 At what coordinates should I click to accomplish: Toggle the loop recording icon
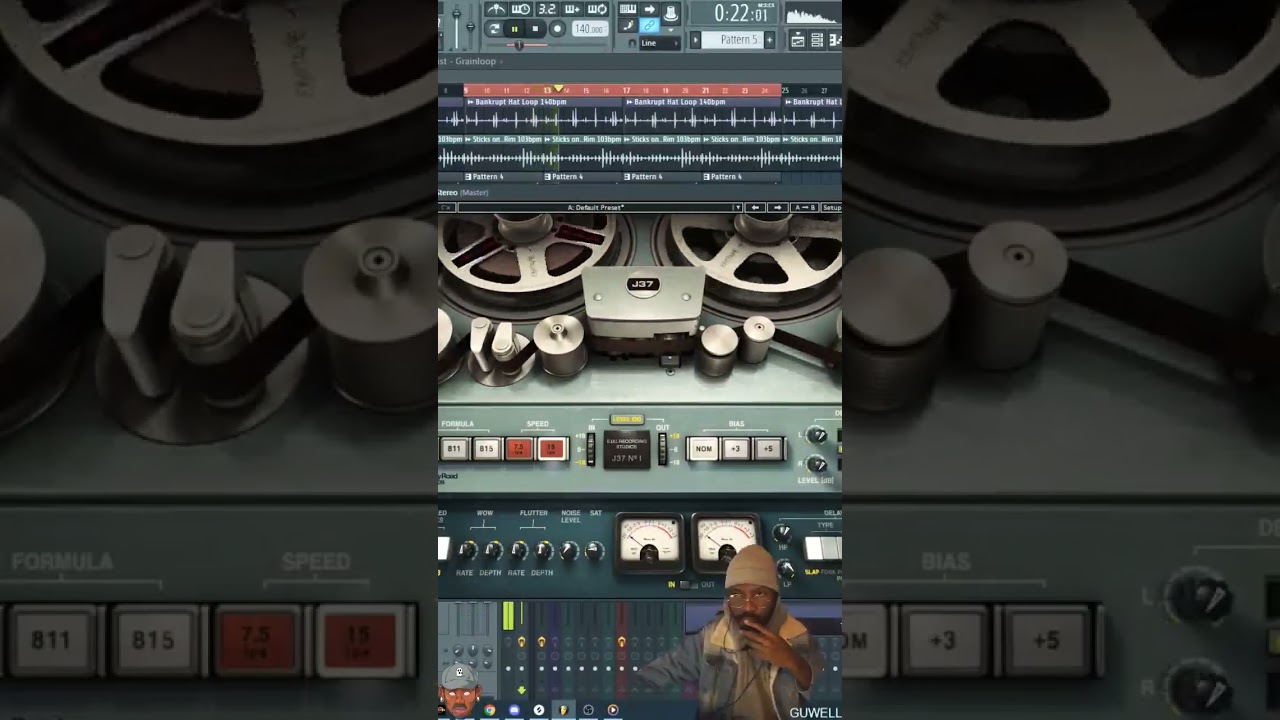(597, 9)
